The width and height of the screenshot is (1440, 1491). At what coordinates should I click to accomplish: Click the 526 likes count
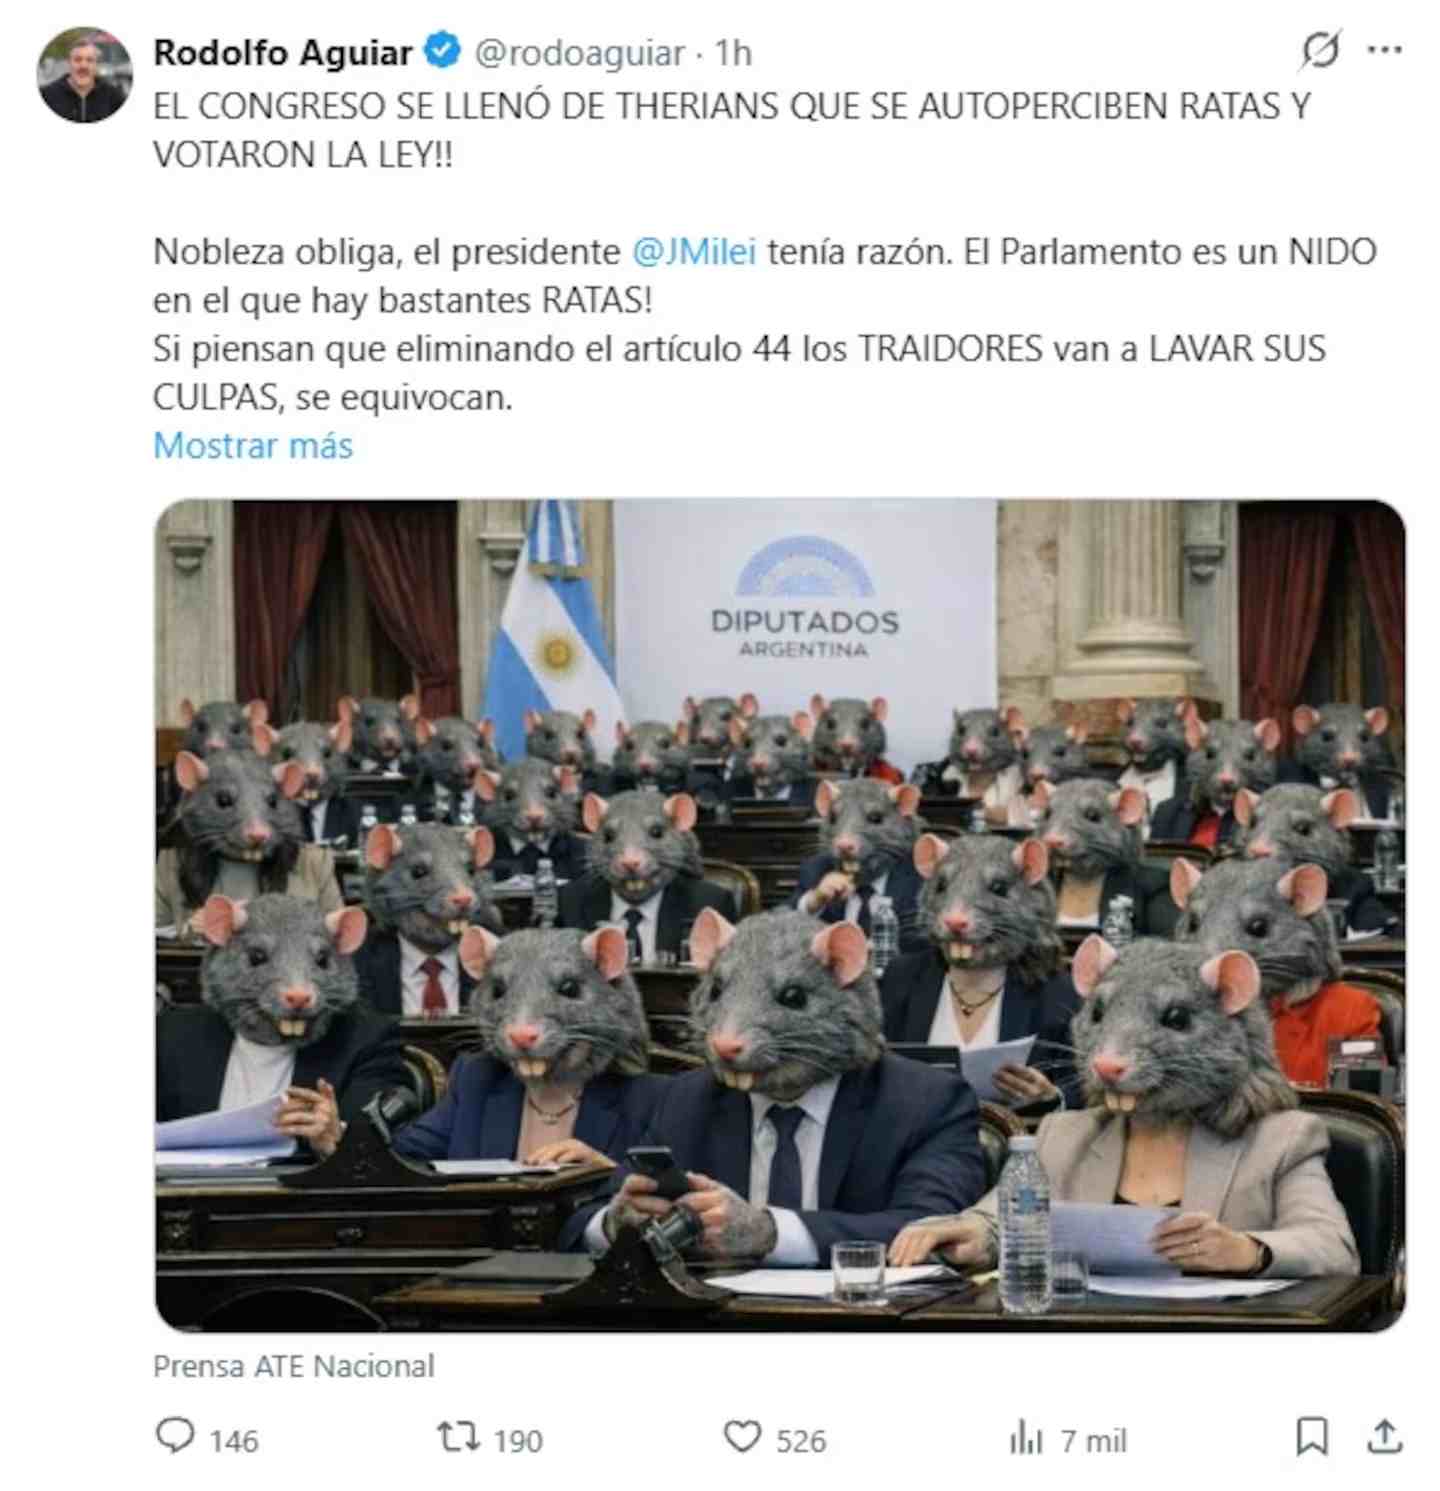tap(802, 1441)
